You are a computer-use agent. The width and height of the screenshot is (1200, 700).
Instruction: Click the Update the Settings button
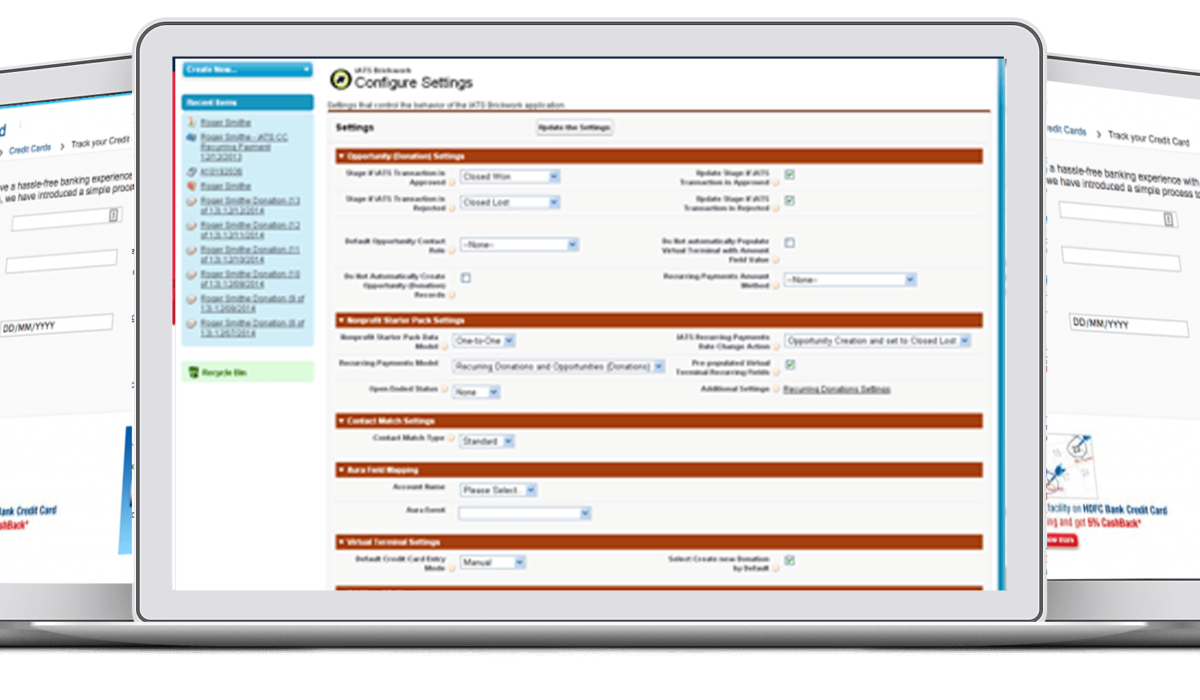point(574,128)
